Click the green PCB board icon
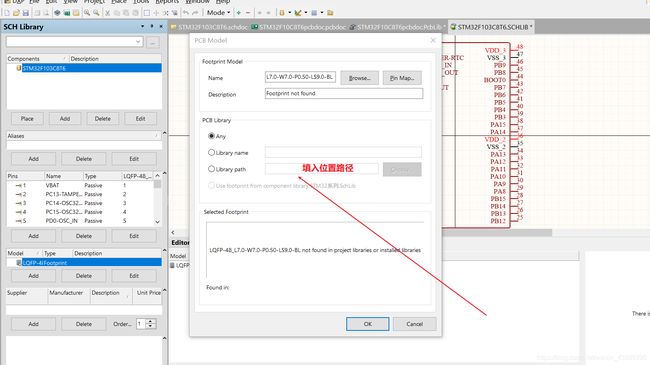The height and width of the screenshot is (365, 650). coord(66,13)
